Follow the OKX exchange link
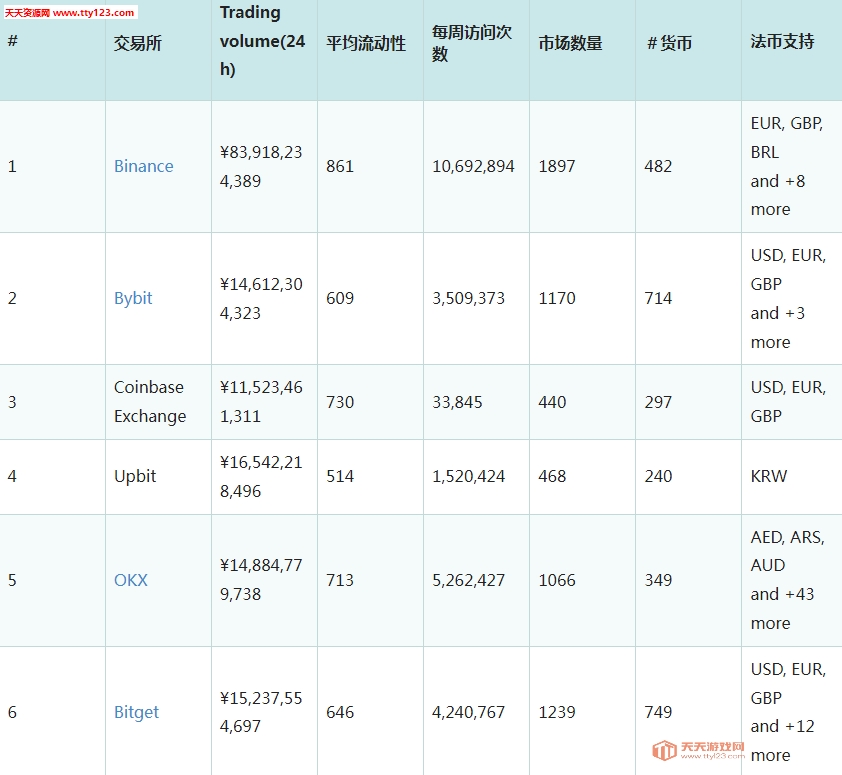Image resolution: width=842 pixels, height=775 pixels. tap(130, 580)
